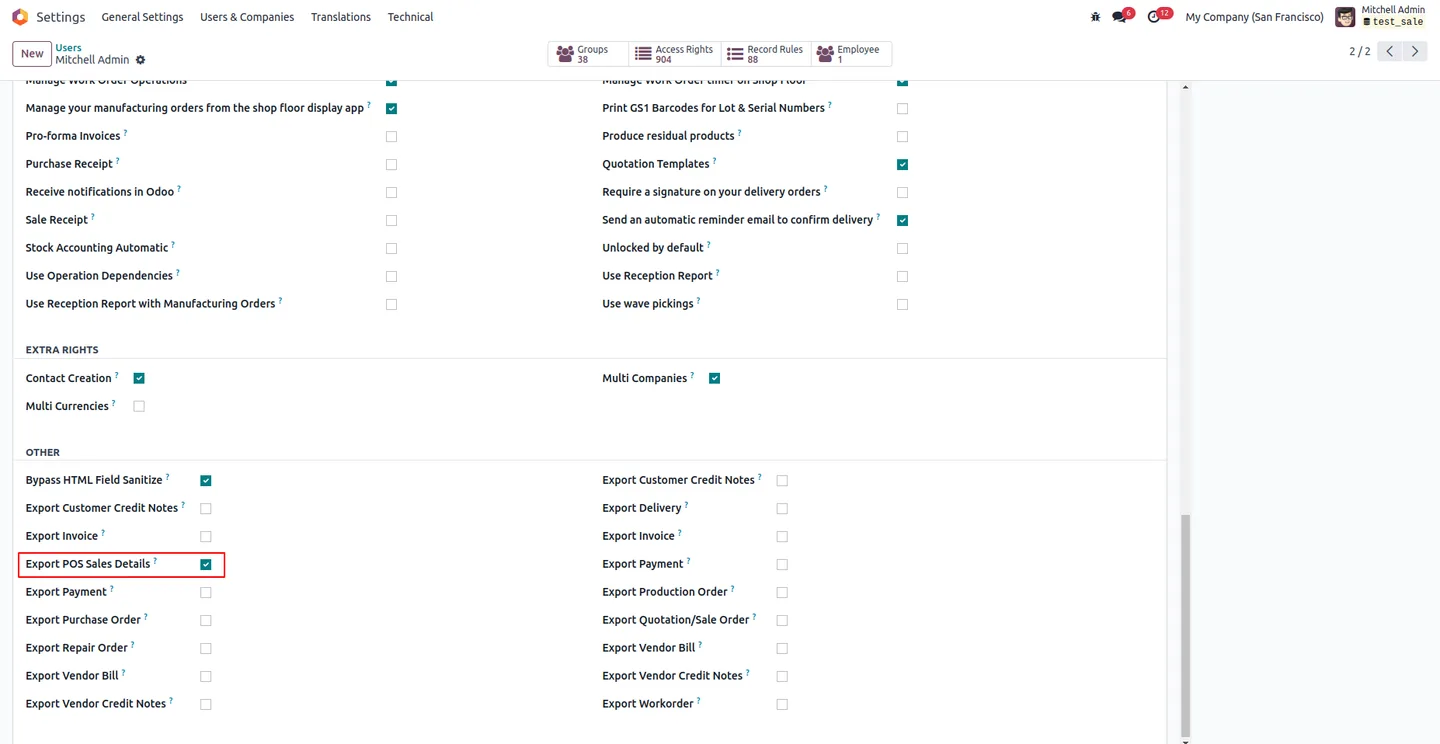Click help mark beside Export POS Sales Details
Viewport: 1440px width, 744px height.
(155, 561)
